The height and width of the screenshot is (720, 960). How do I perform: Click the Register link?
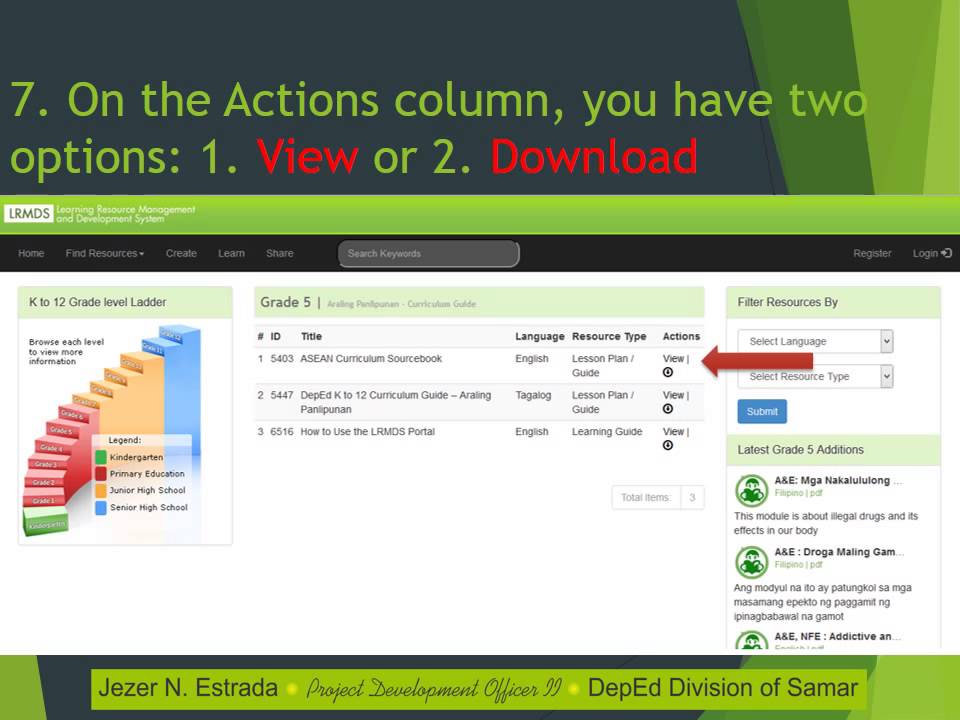[872, 253]
